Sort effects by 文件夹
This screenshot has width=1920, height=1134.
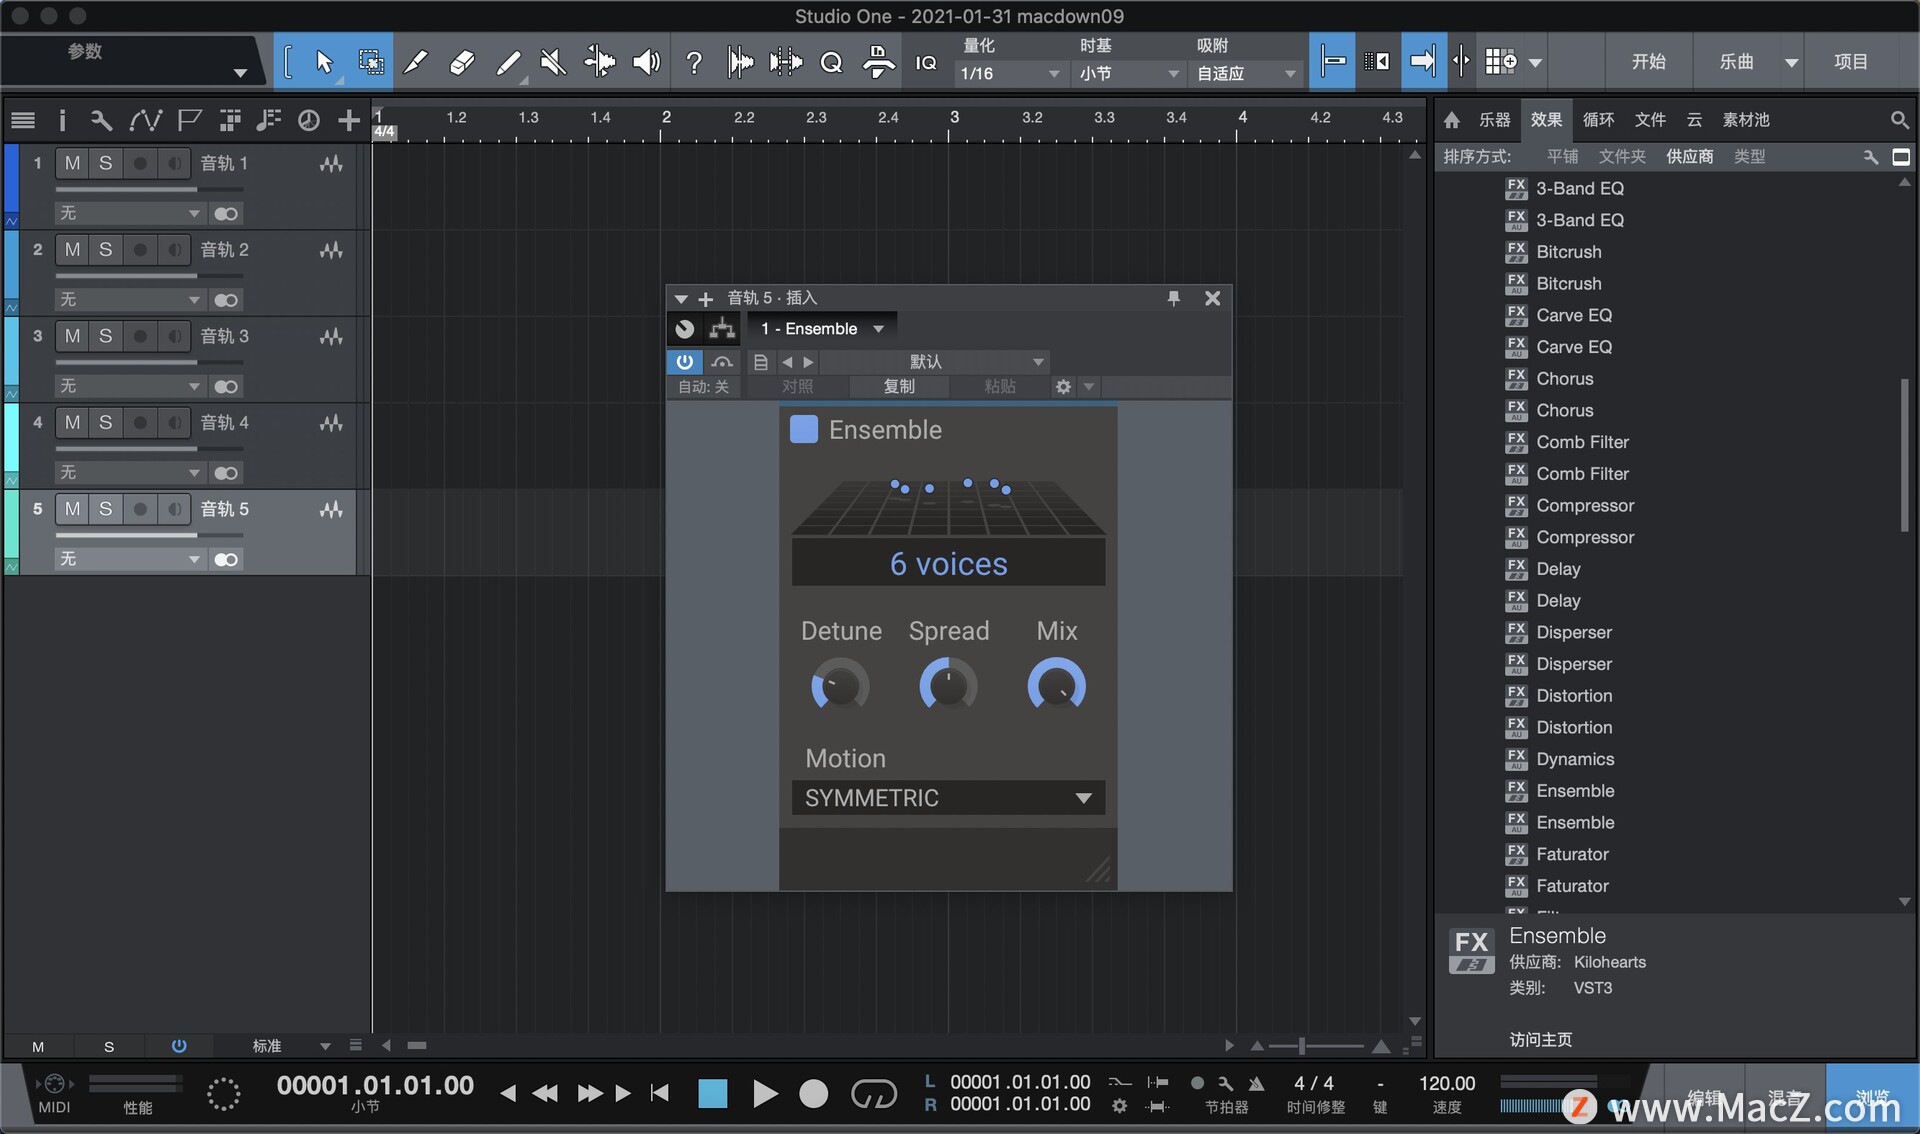pyautogui.click(x=1622, y=156)
